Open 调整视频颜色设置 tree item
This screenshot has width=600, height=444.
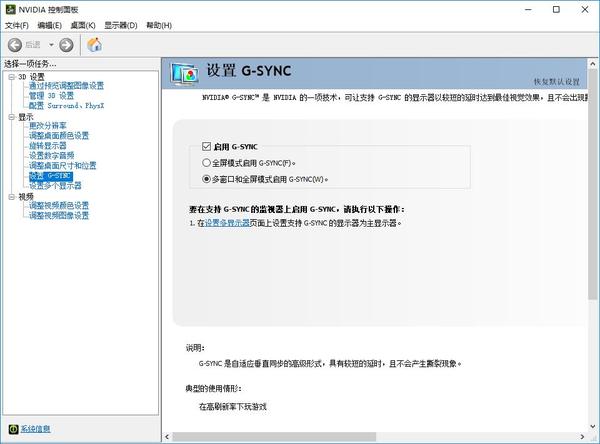click(59, 206)
